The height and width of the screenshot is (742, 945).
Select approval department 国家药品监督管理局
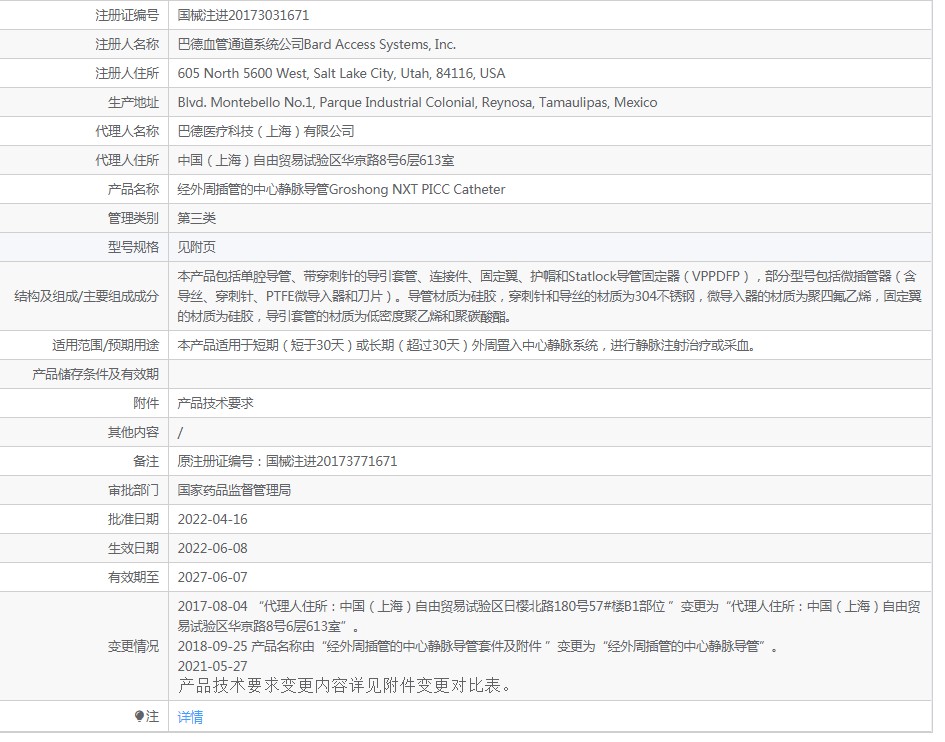pyautogui.click(x=234, y=490)
